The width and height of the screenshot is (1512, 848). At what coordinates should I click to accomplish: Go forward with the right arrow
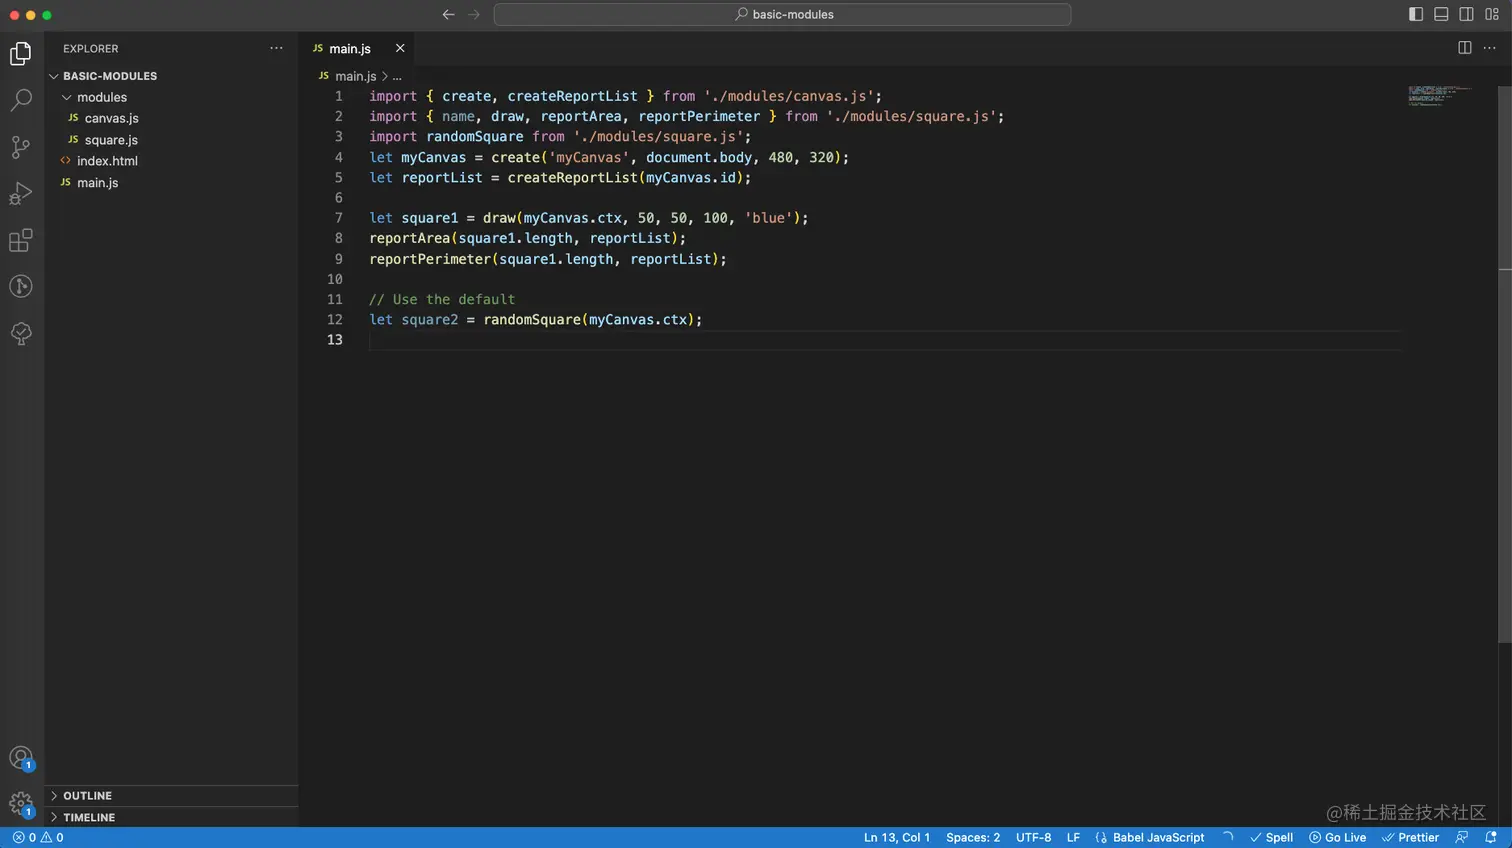pos(474,14)
